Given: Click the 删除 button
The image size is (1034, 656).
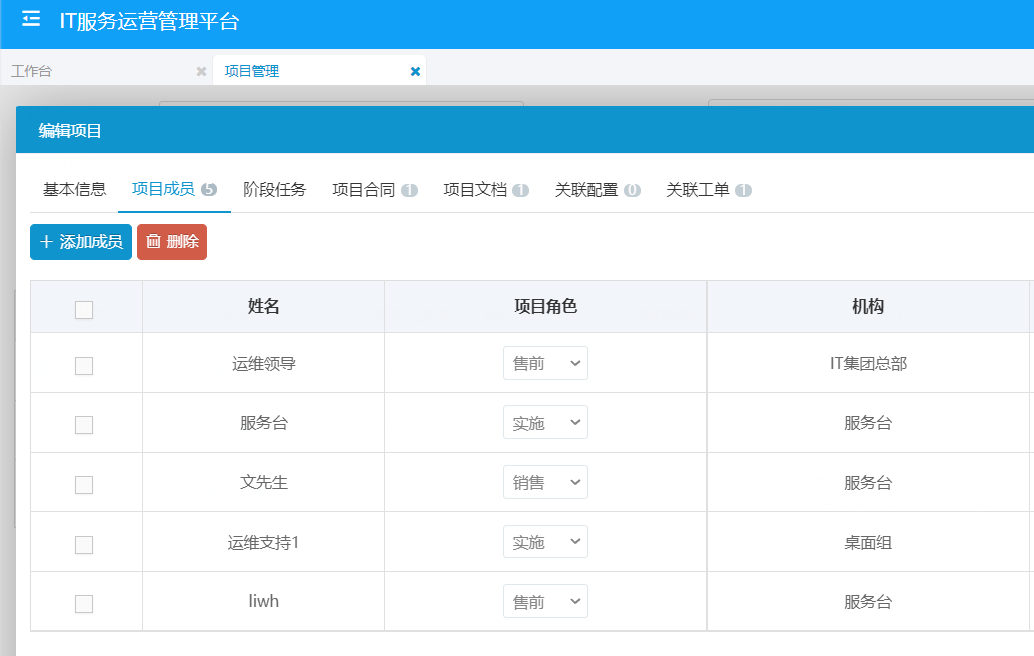Looking at the screenshot, I should [172, 241].
